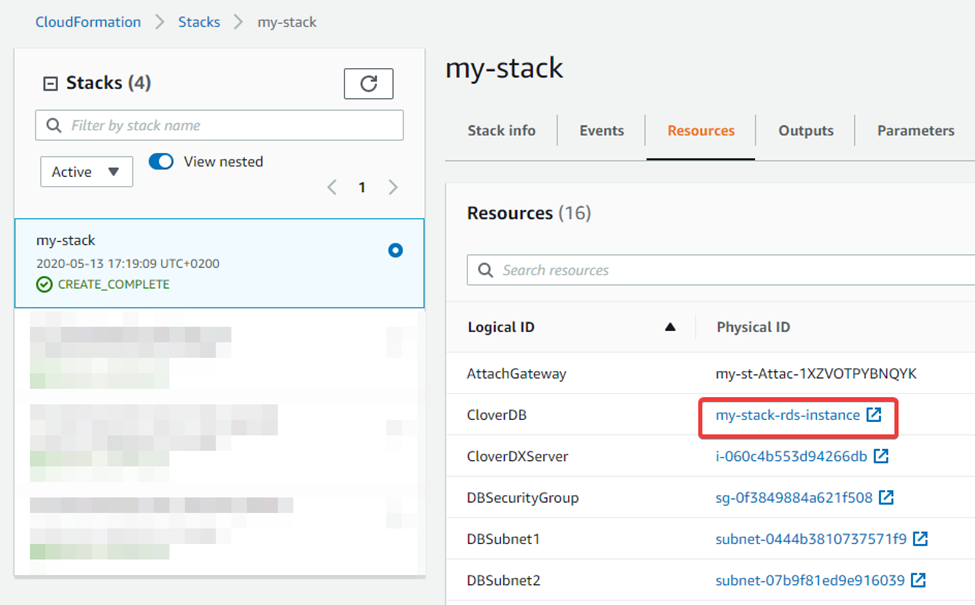975x605 pixels.
Task: Open the Active status filter dropdown
Action: click(86, 171)
